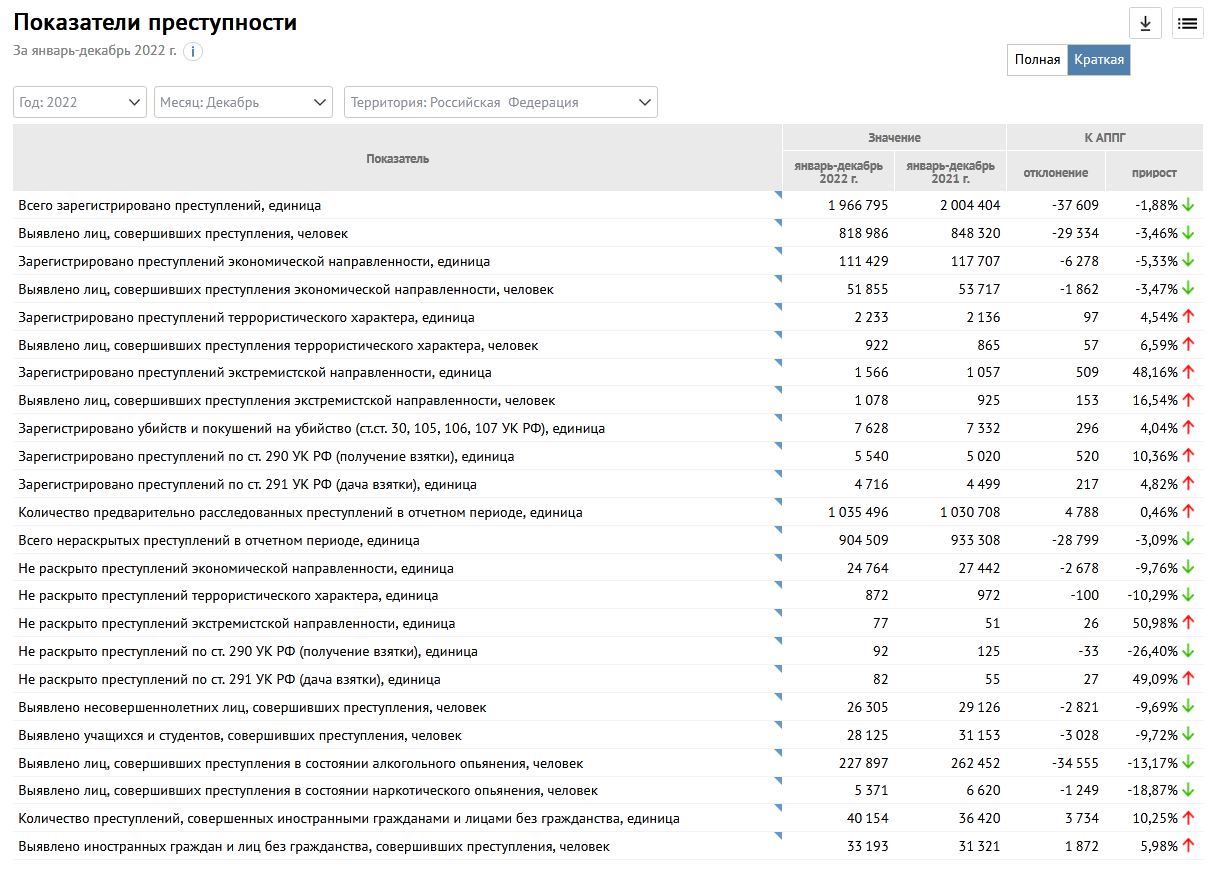This screenshot has height=869, width=1218.
Task: Click red up arrow beside 48,16%
Action: click(1188, 372)
